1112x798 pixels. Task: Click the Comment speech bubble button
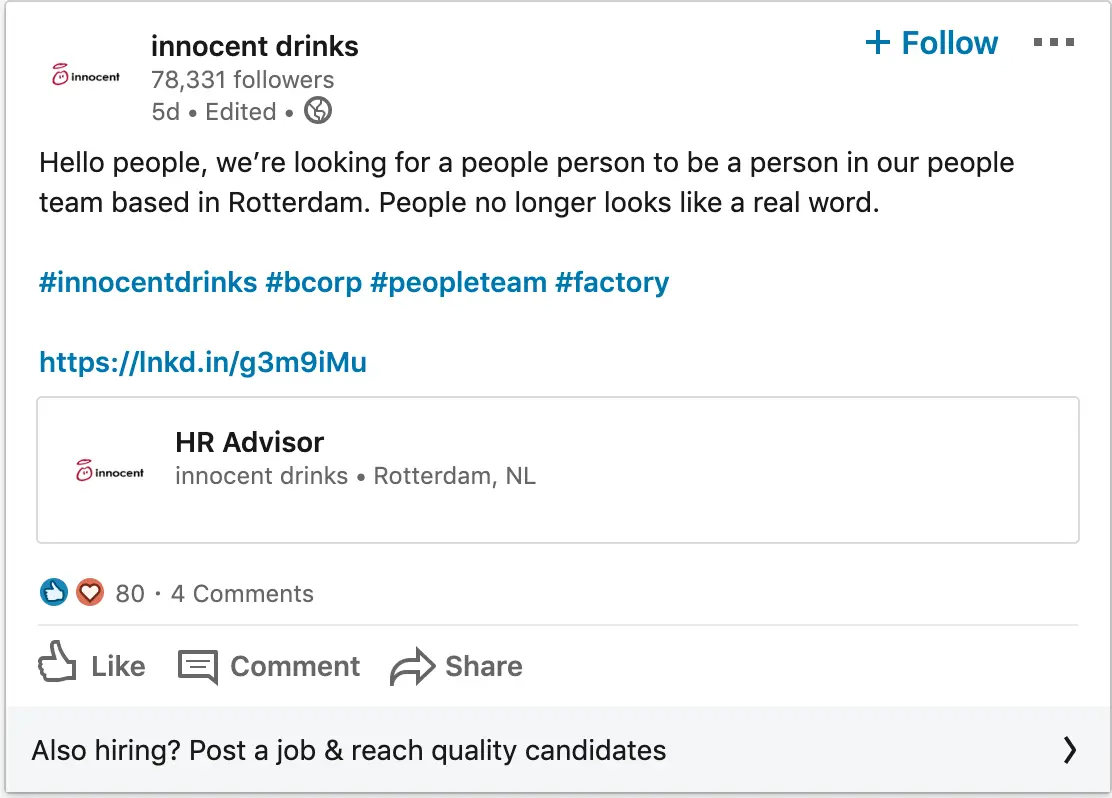click(269, 666)
